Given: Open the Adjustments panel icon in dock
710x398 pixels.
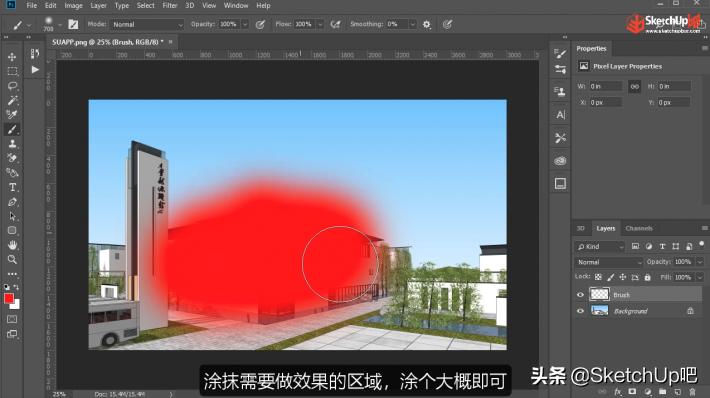Looking at the screenshot, I should pos(560,69).
